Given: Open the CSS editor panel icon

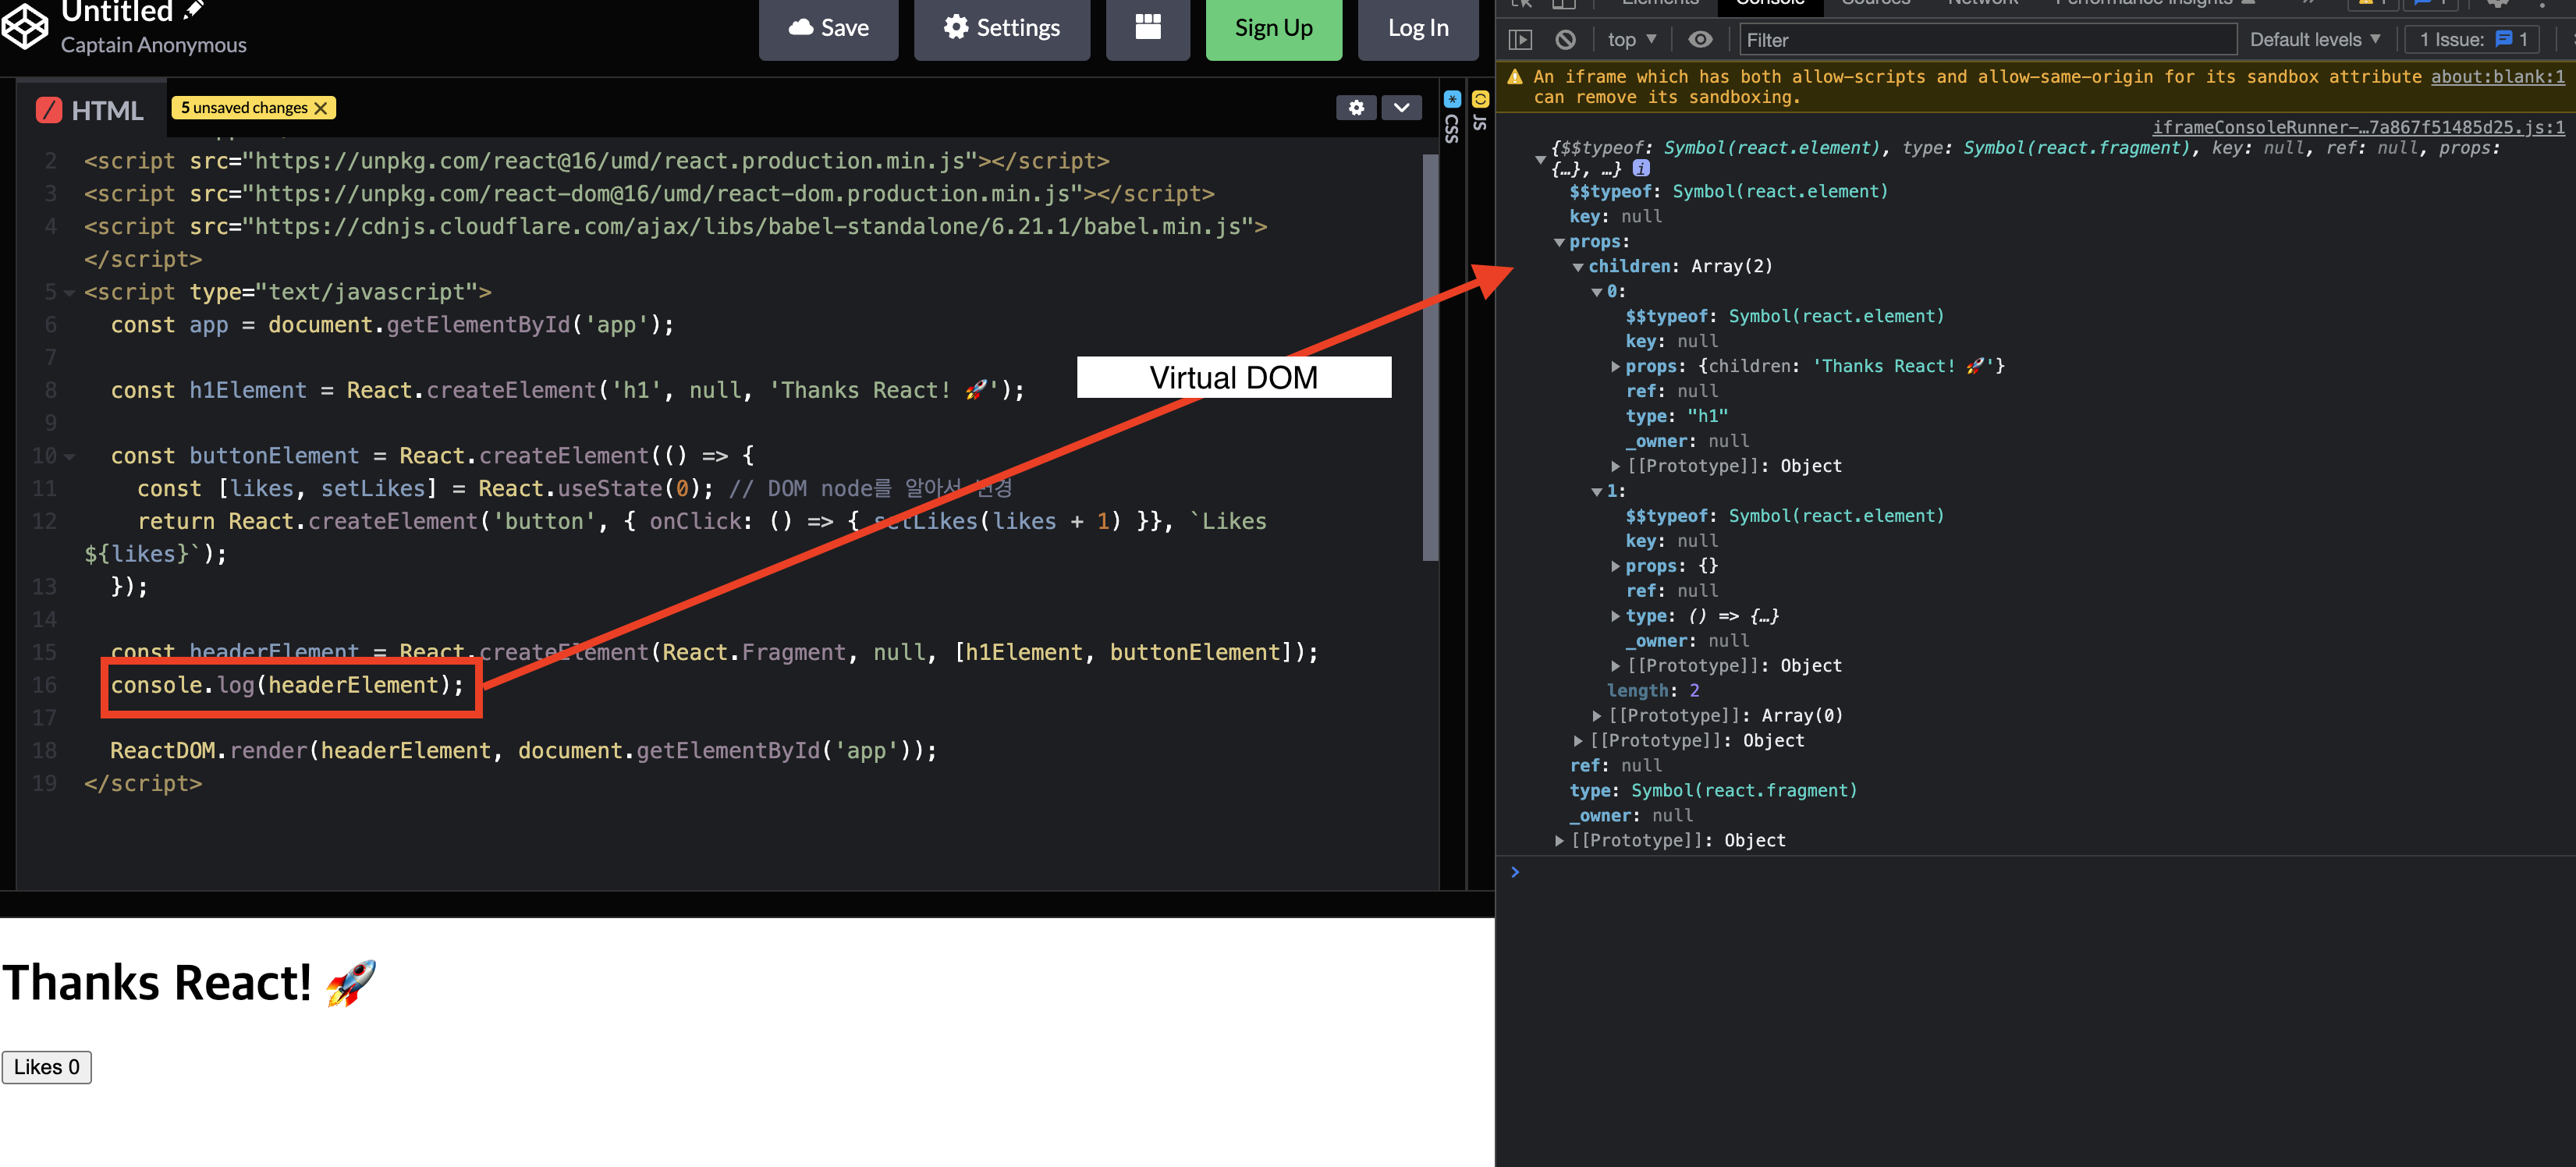Looking at the screenshot, I should pos(1452,99).
